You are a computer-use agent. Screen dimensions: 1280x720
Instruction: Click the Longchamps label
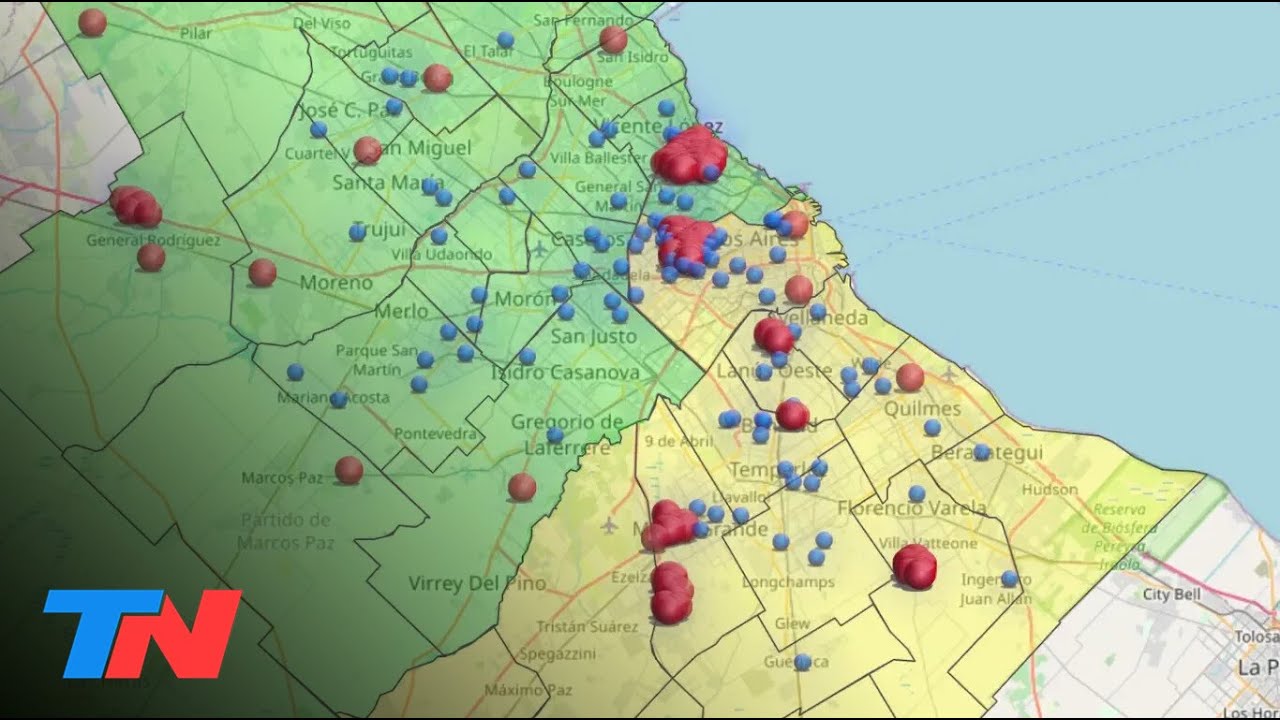pyautogui.click(x=788, y=582)
